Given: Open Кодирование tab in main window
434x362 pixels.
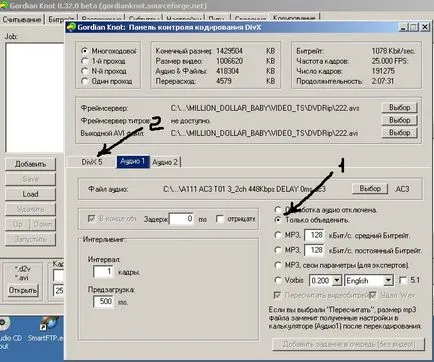Looking at the screenshot, I should pyautogui.click(x=295, y=17).
